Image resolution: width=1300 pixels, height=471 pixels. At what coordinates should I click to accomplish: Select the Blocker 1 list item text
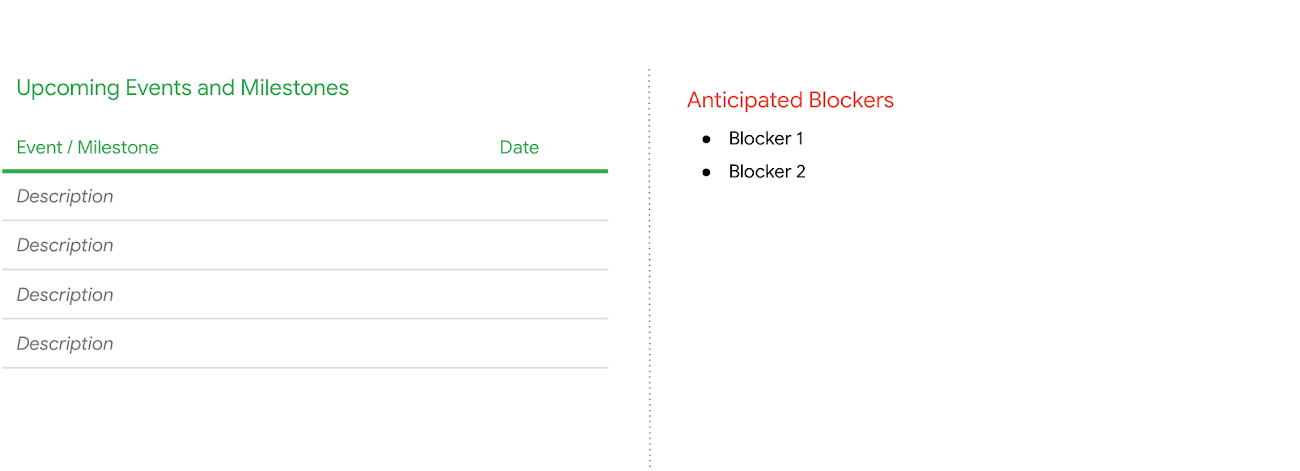(766, 139)
